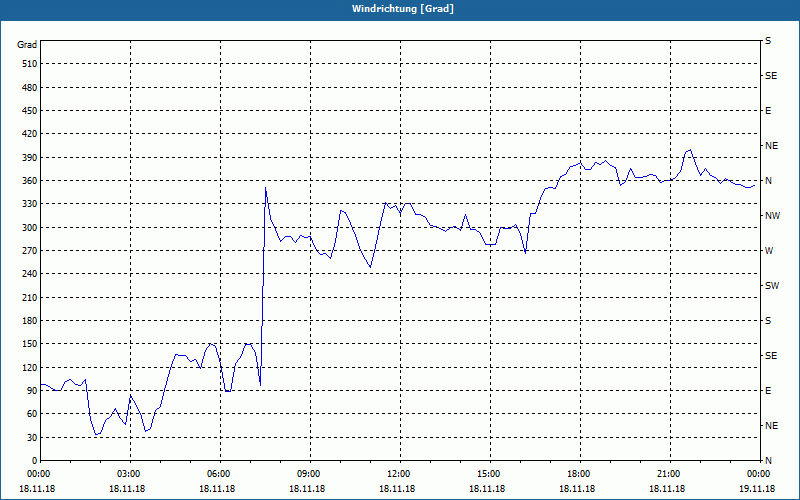Click the 'Windrichtung [Grad]' chart title
Image resolution: width=800 pixels, height=500 pixels.
point(403,9)
